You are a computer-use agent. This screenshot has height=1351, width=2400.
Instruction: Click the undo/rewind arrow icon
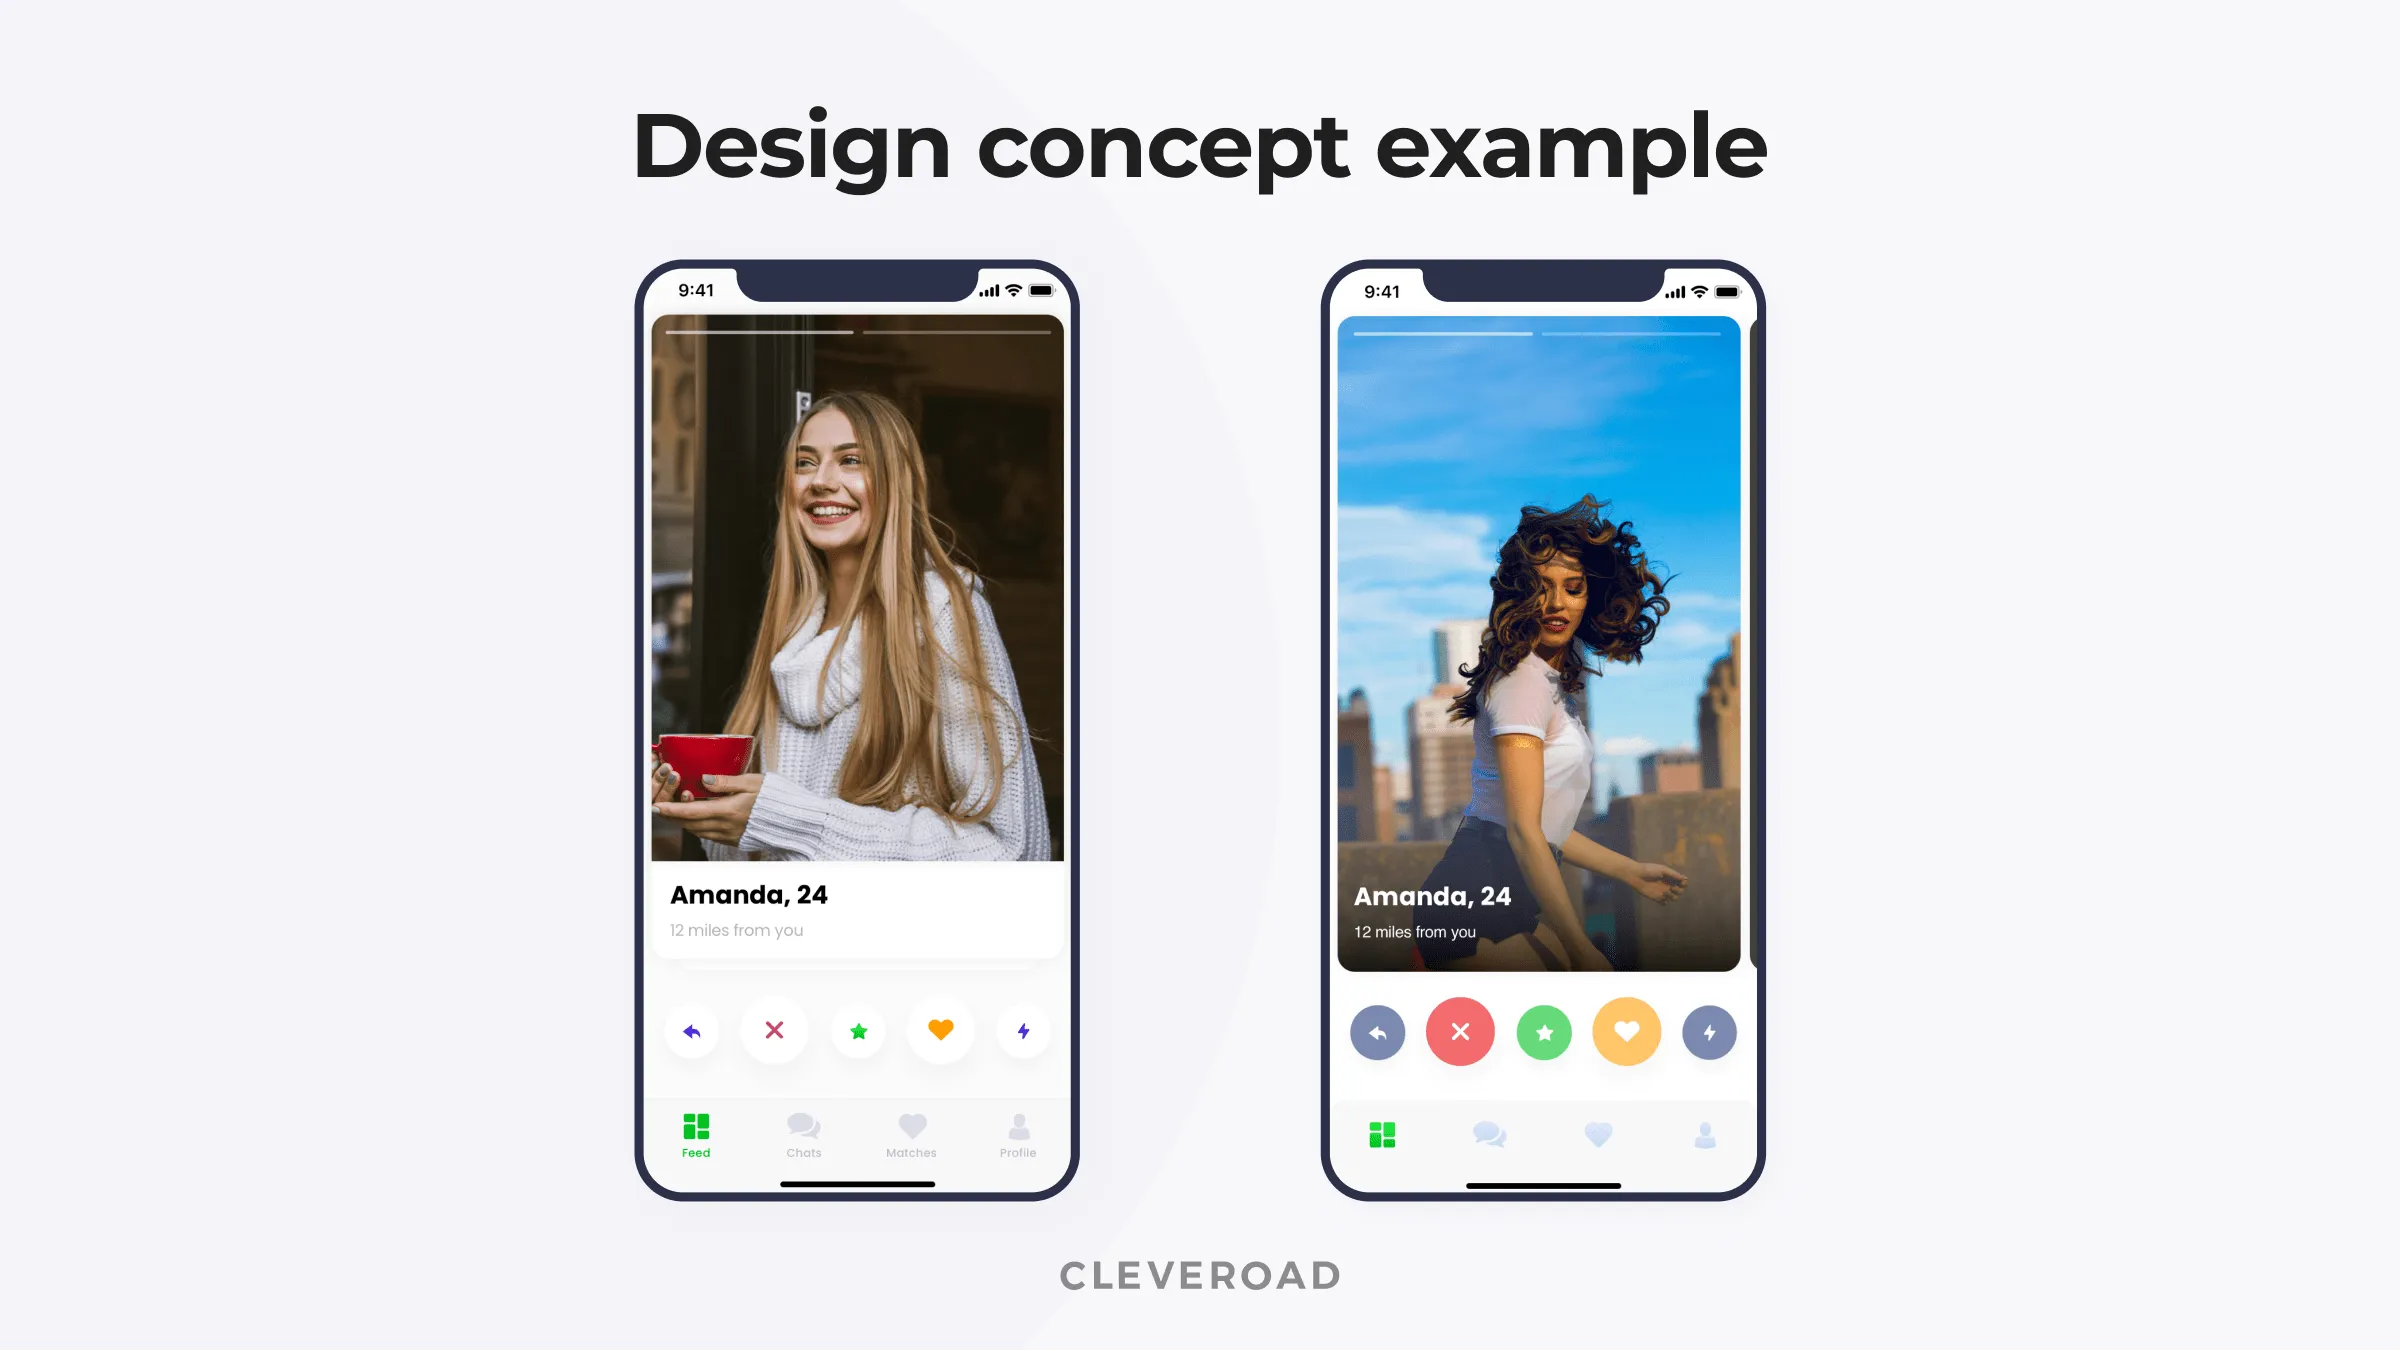(691, 1030)
